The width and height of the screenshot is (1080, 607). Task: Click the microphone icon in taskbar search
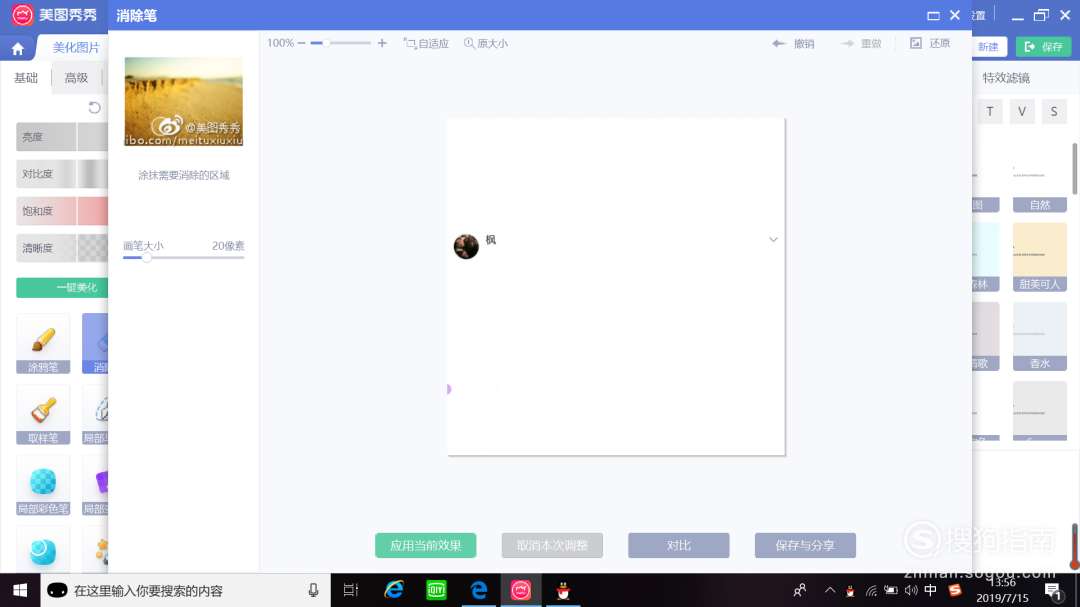[x=313, y=590]
